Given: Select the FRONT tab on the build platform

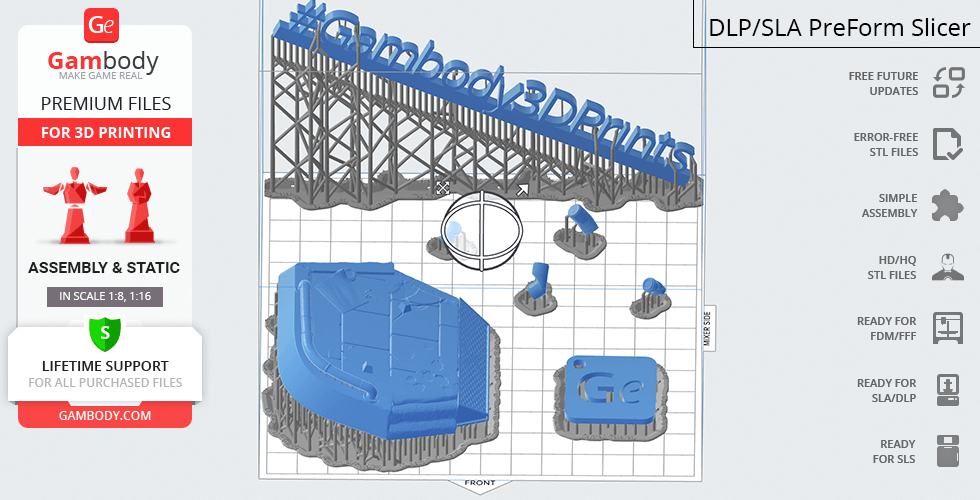Looking at the screenshot, I should pos(480,483).
